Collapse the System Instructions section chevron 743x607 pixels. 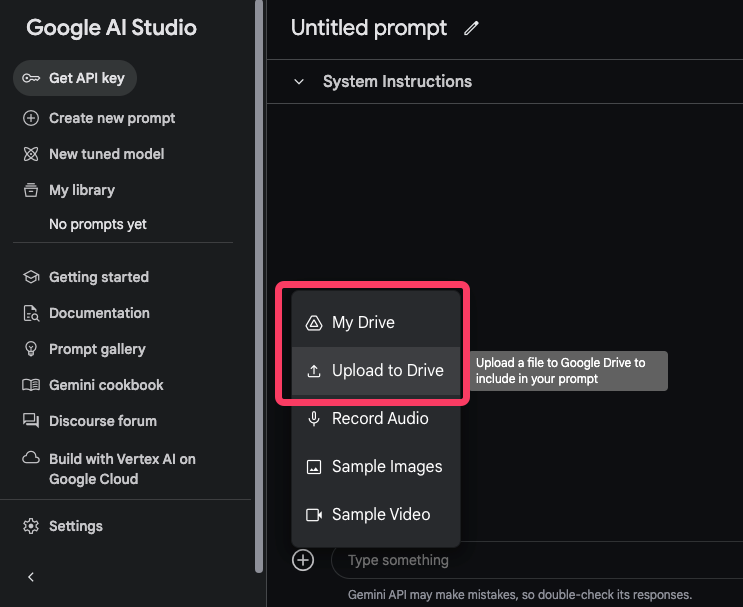(x=299, y=82)
